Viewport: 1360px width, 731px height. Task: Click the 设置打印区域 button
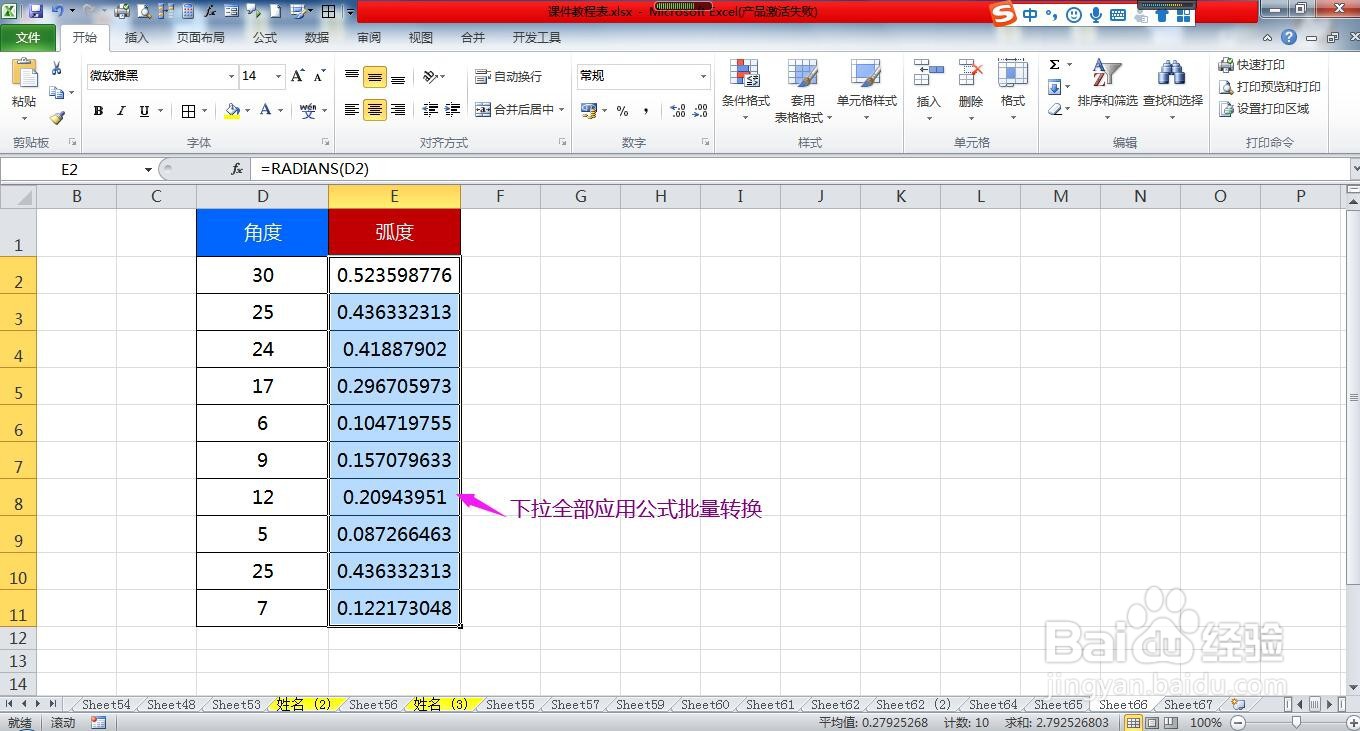(1263, 109)
